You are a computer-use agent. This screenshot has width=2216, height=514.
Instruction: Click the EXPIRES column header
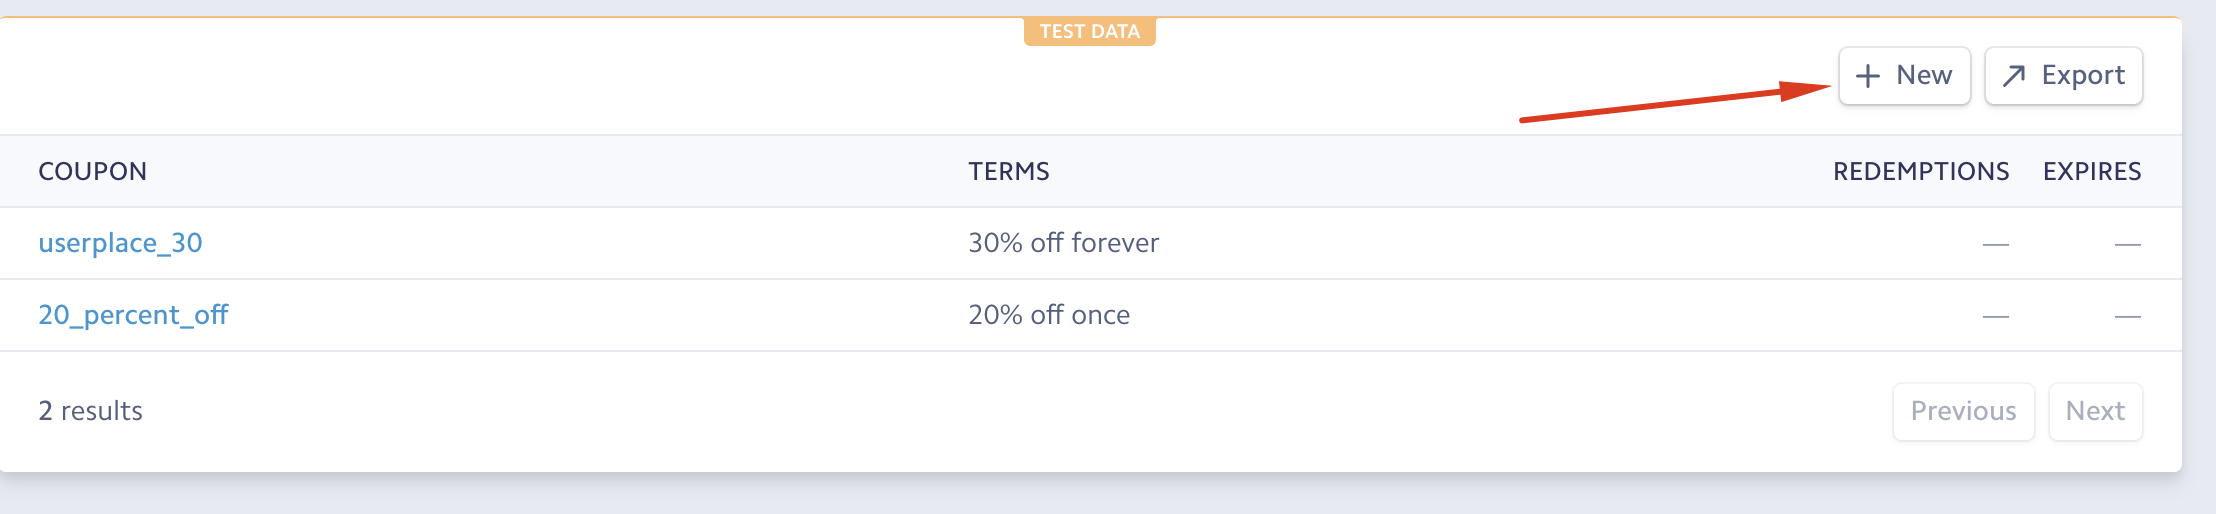click(x=2091, y=172)
